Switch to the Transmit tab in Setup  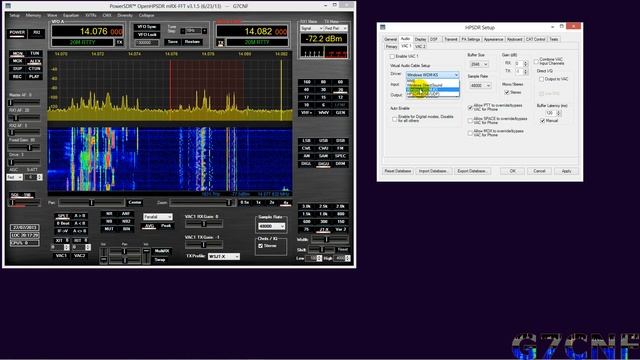[x=451, y=39]
